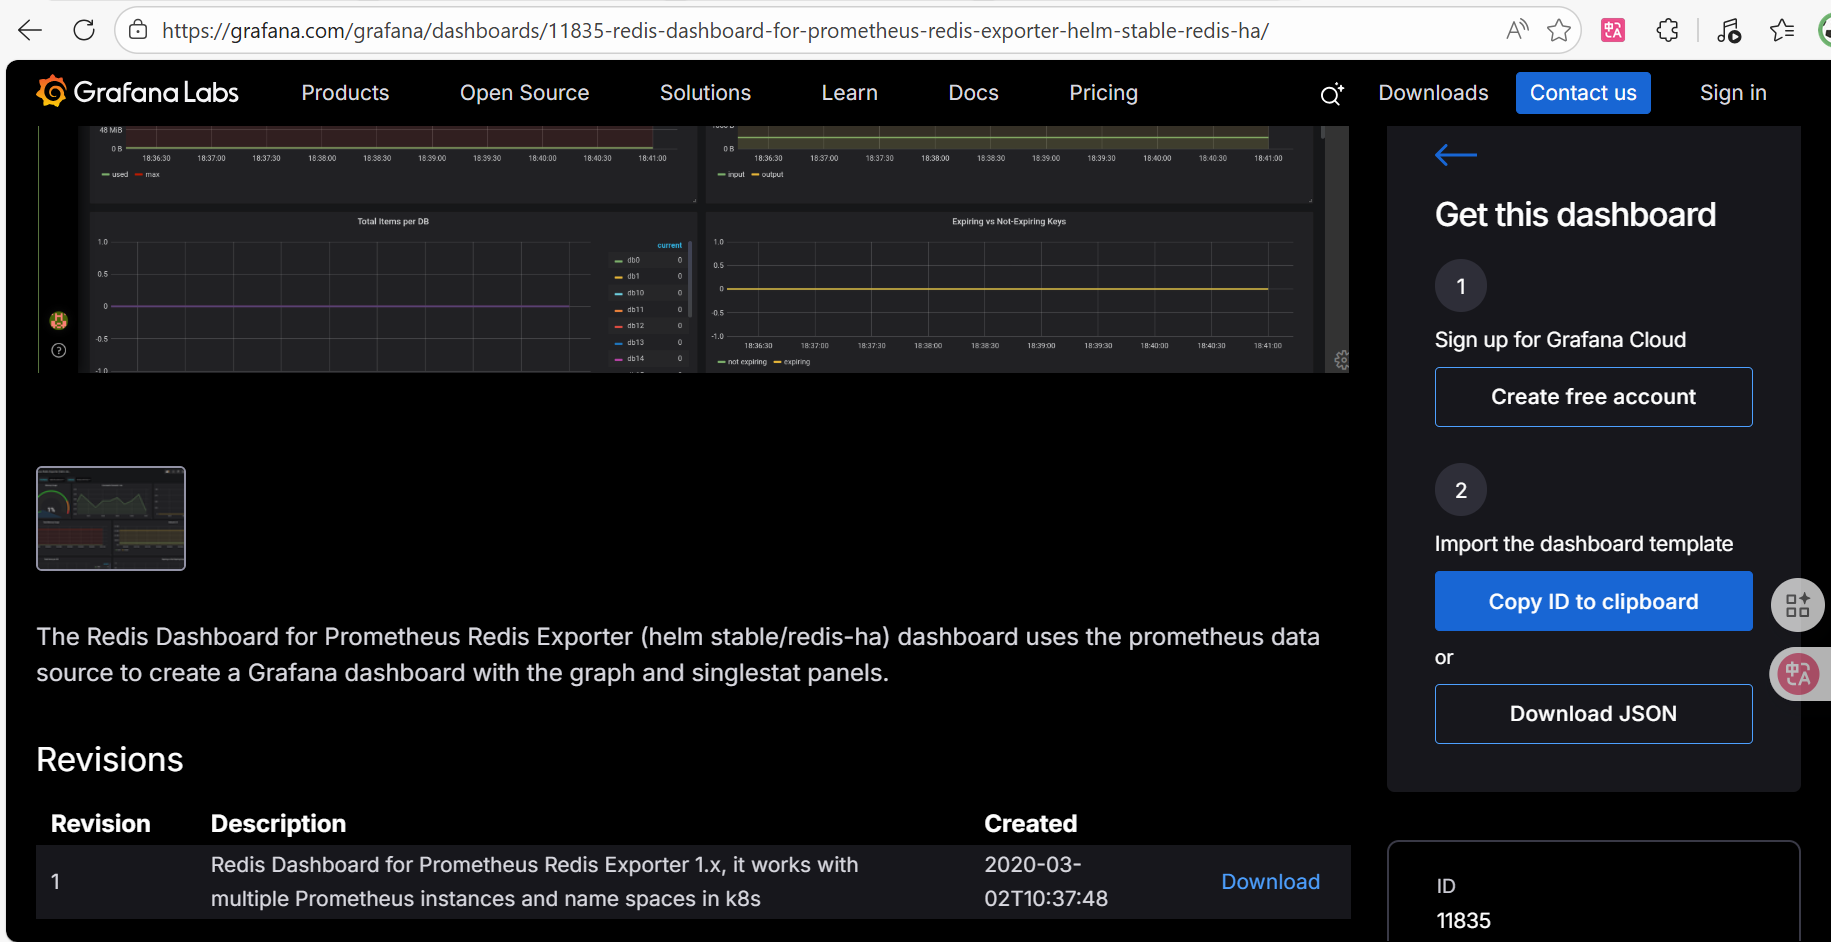Click the Sign up for Grafana Cloud text
The height and width of the screenshot is (942, 1831).
(x=1560, y=340)
